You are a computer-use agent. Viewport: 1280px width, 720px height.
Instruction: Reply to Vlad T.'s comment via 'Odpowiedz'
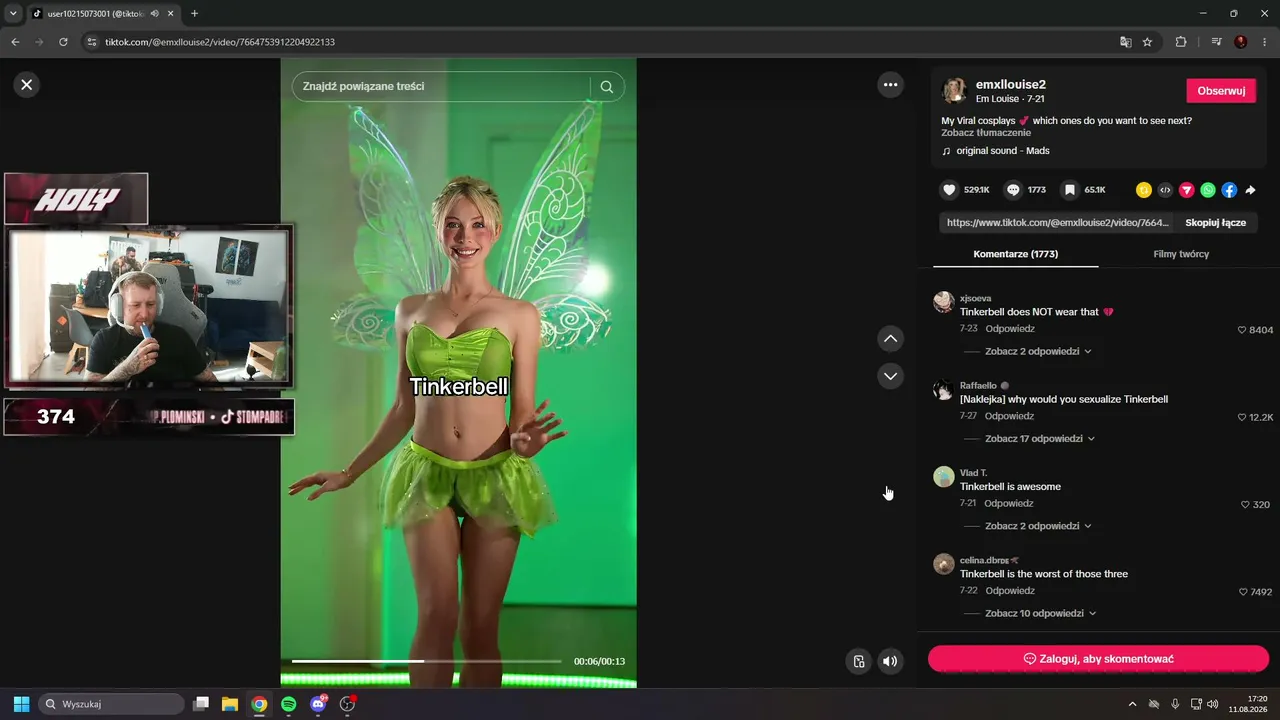(x=1010, y=504)
